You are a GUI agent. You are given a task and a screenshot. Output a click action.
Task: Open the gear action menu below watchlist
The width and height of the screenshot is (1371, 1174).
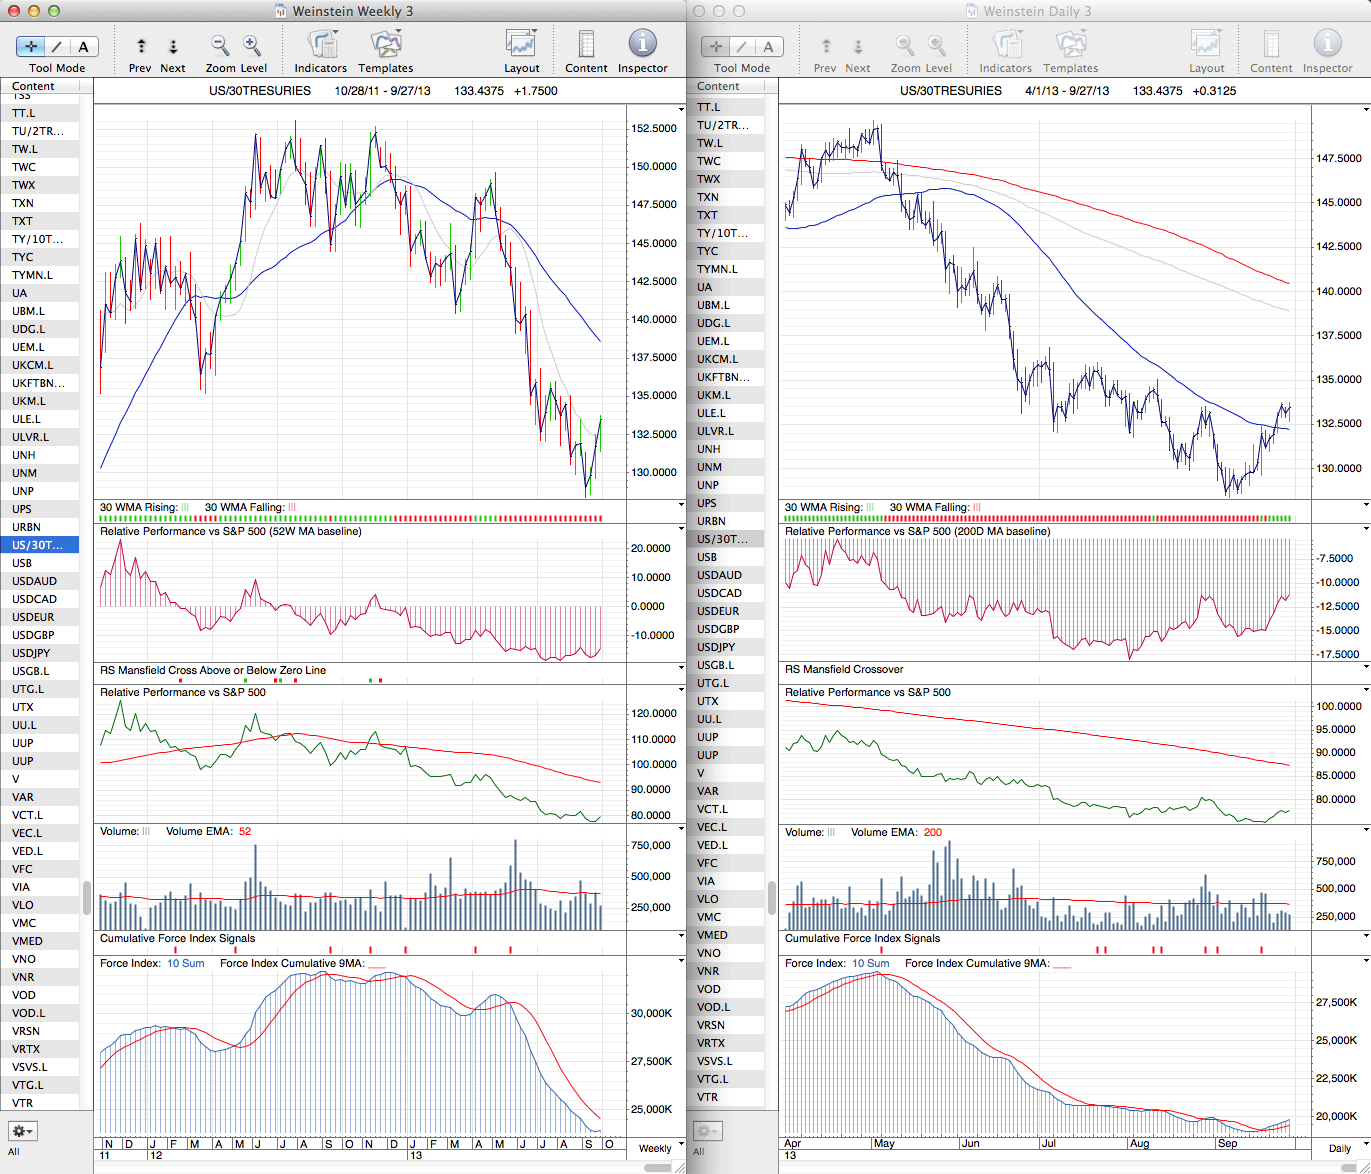click(x=22, y=1131)
